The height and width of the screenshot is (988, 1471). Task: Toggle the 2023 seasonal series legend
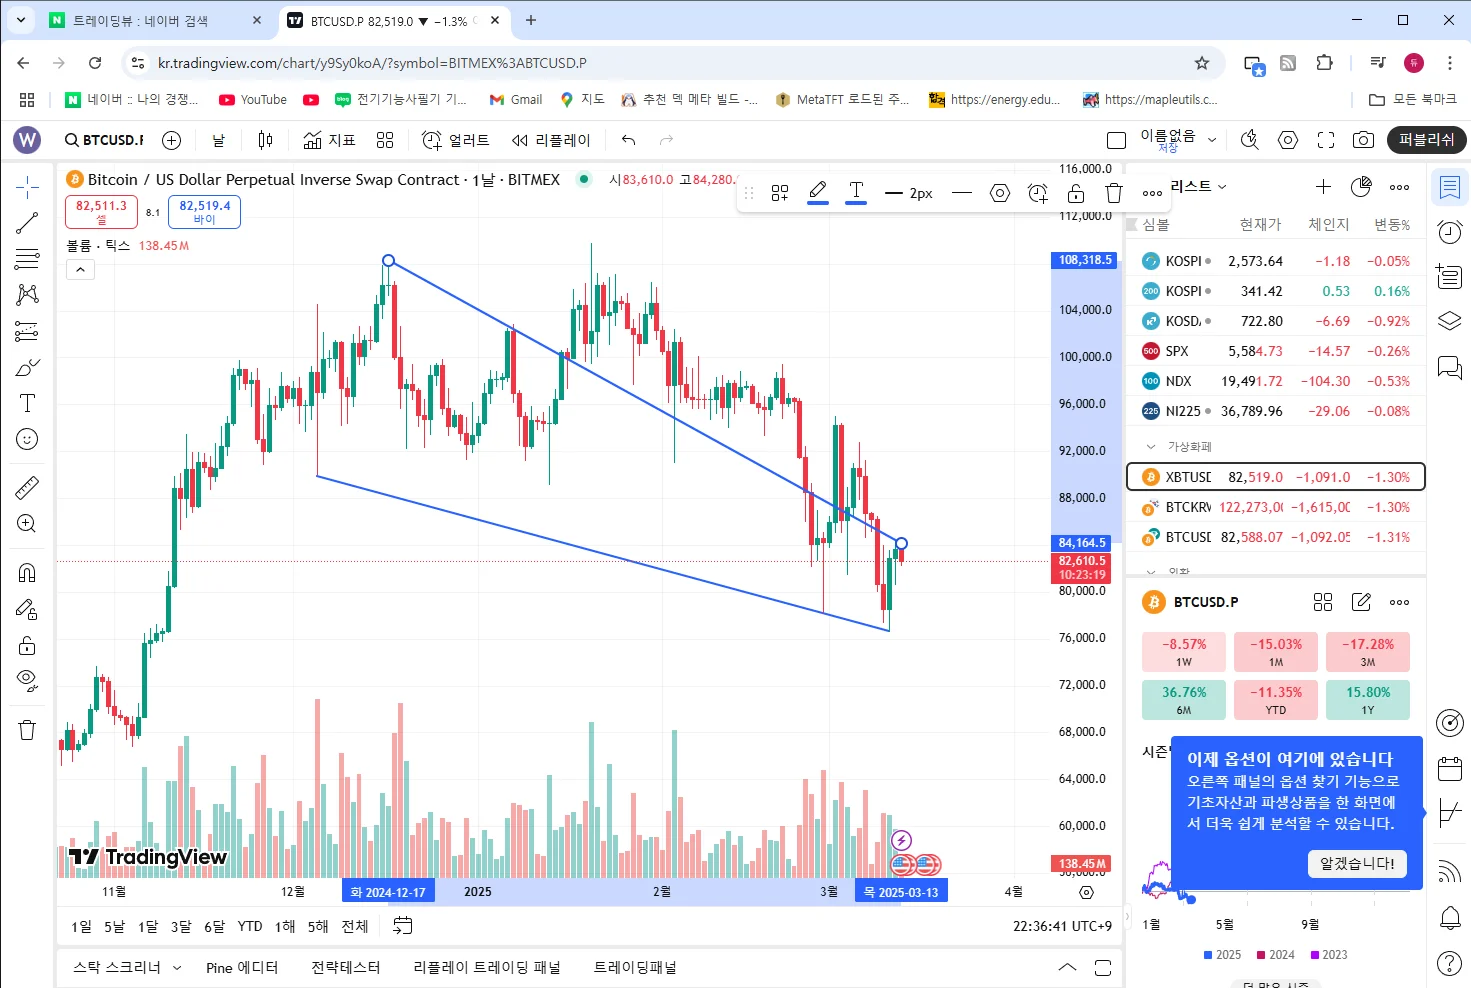click(x=1329, y=955)
